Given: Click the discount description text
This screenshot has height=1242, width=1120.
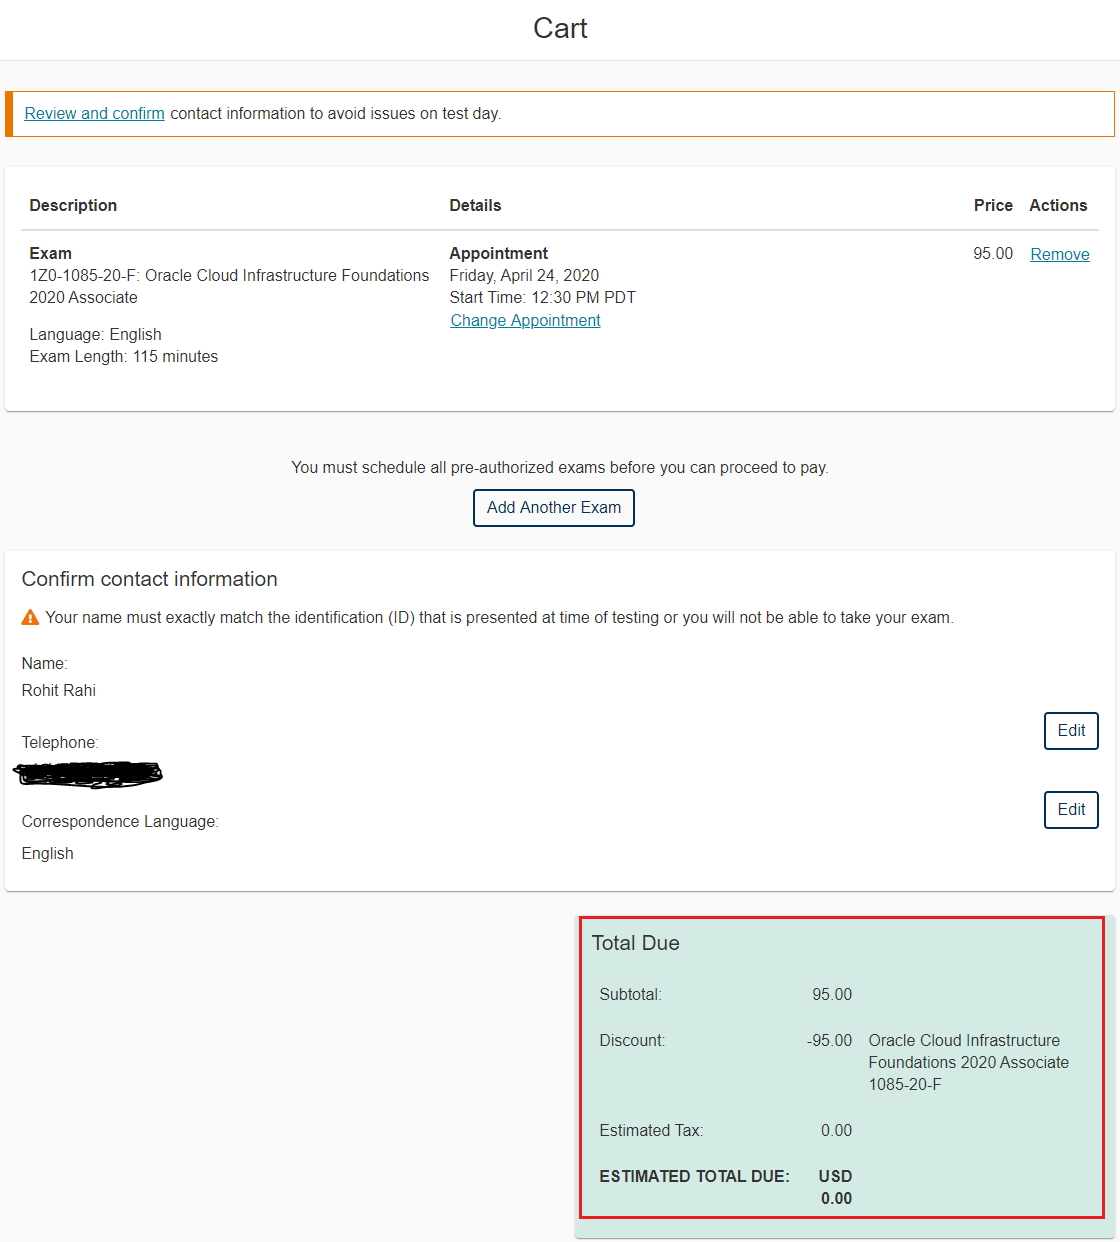Looking at the screenshot, I should [967, 1062].
